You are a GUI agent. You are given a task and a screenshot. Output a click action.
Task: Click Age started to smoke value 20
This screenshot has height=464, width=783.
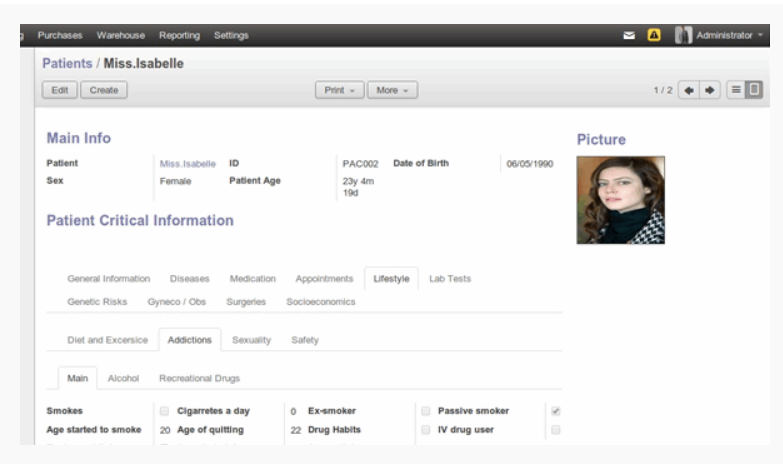(165, 430)
